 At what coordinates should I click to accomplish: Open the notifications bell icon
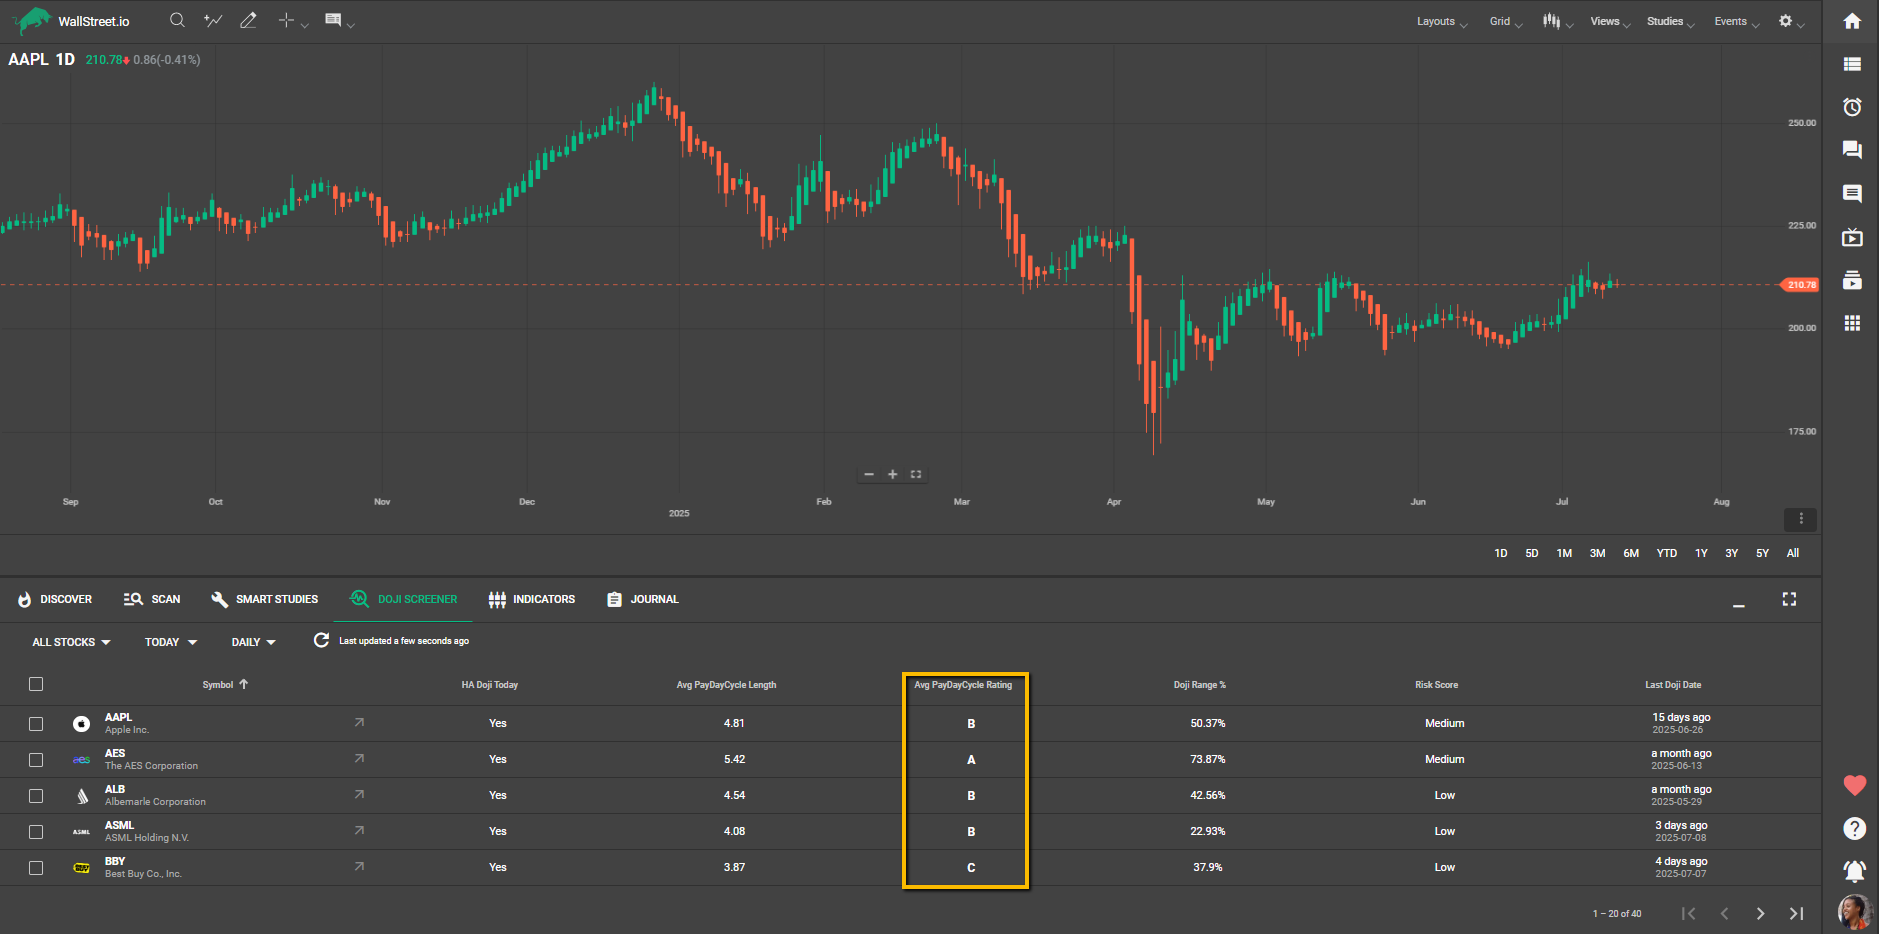pos(1854,871)
